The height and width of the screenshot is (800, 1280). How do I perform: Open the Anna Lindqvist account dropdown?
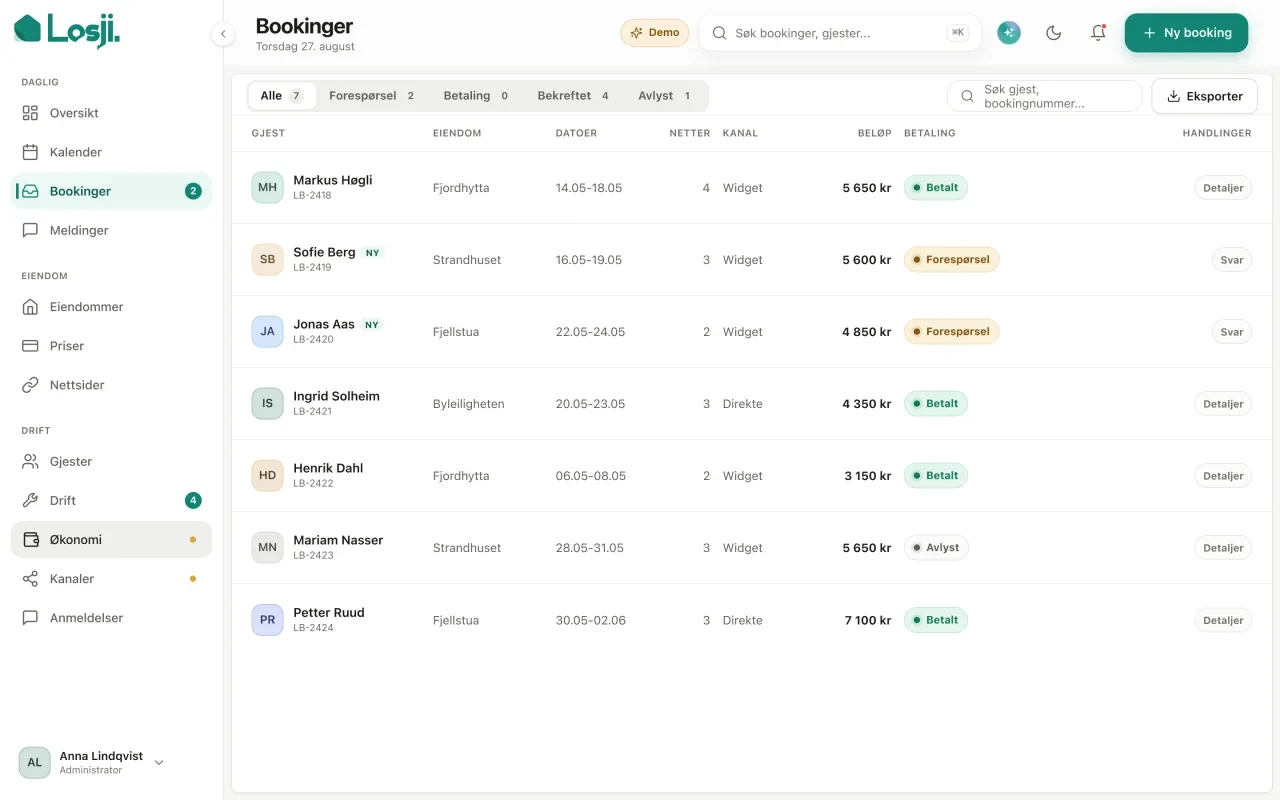tap(92, 762)
